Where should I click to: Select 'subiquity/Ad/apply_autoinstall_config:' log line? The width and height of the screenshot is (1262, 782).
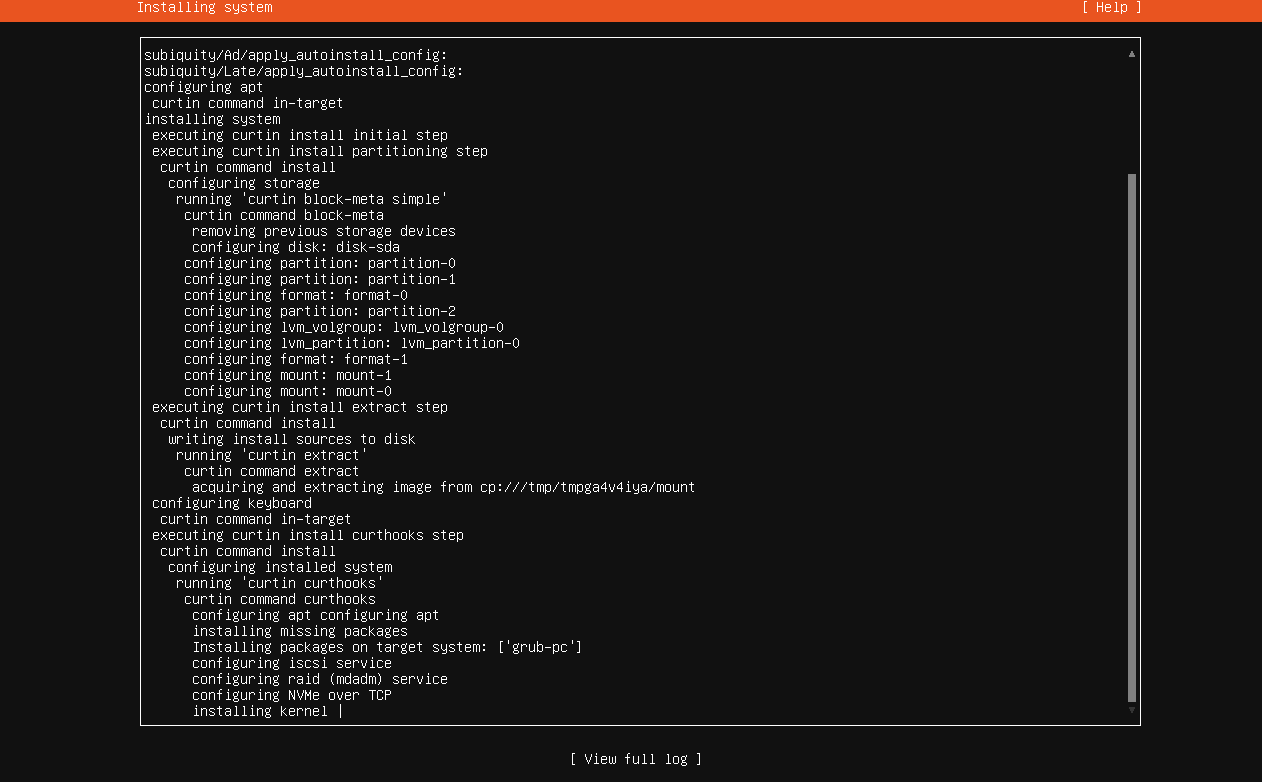296,55
